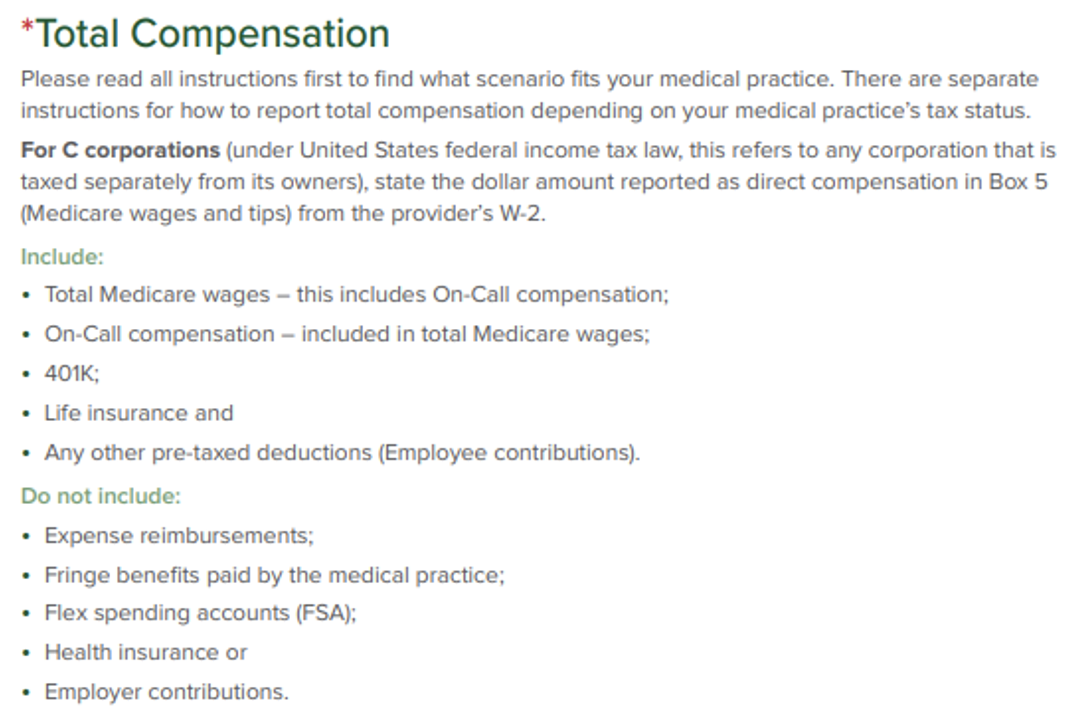Click the "401K;" bullet item
This screenshot has height=710, width=1092.
[x=72, y=374]
